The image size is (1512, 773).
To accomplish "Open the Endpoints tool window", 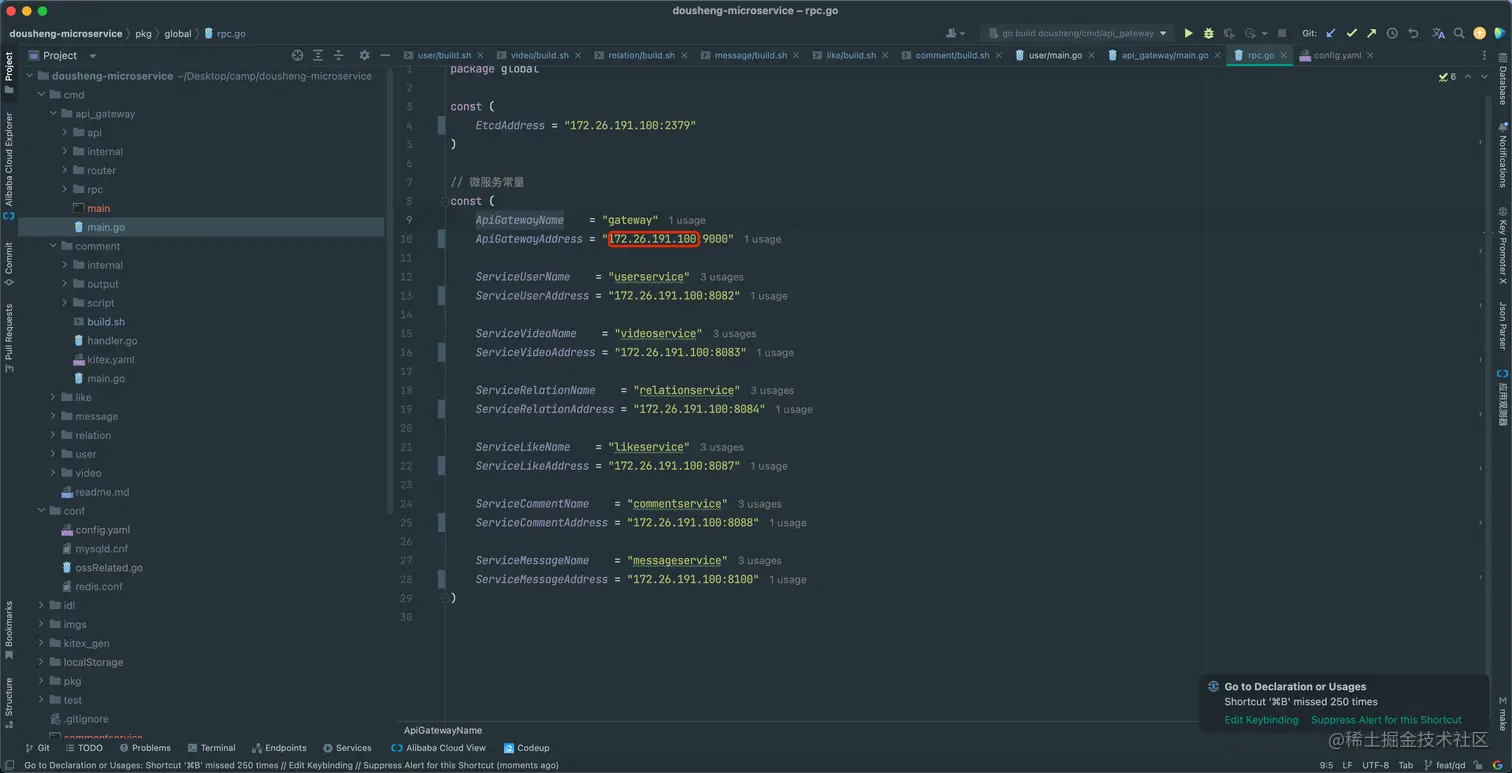I will (x=279, y=748).
